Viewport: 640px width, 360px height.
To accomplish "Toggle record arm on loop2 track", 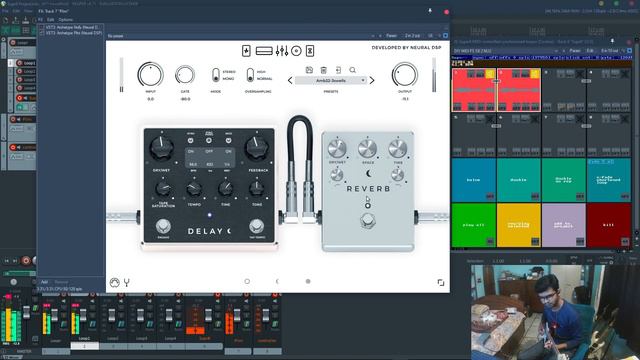I will 19,71.
